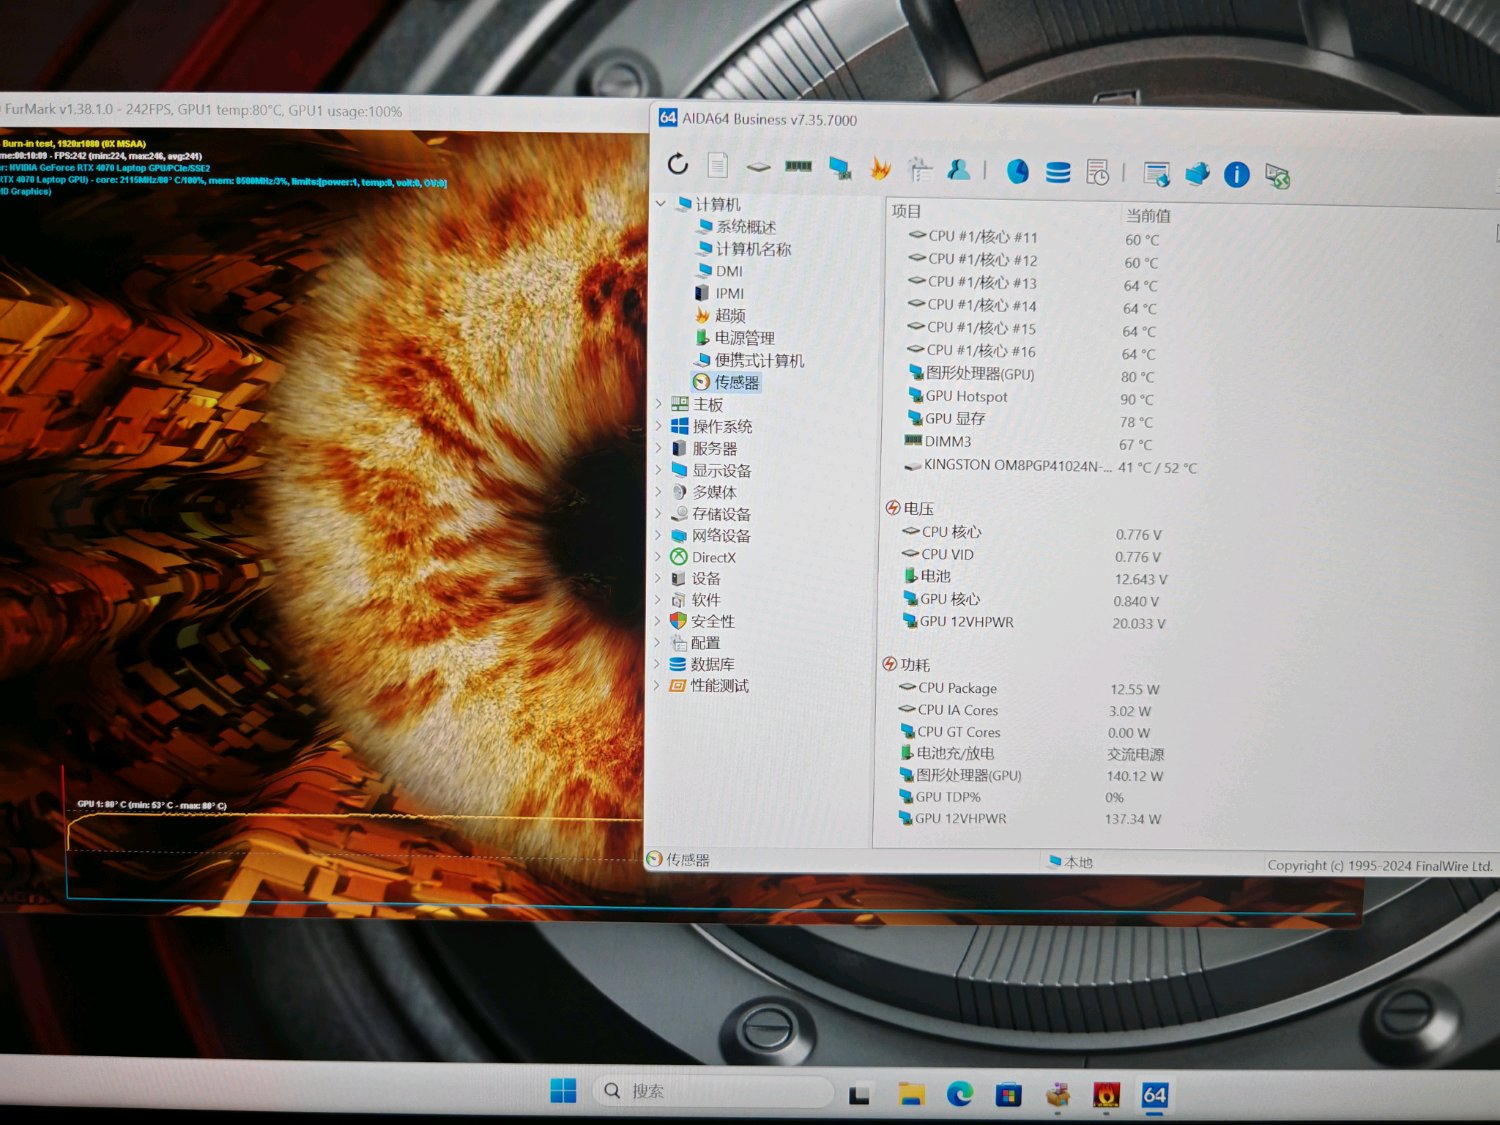
Task: Switch to AIDA64 via its taskbar icon
Action: click(1154, 1096)
